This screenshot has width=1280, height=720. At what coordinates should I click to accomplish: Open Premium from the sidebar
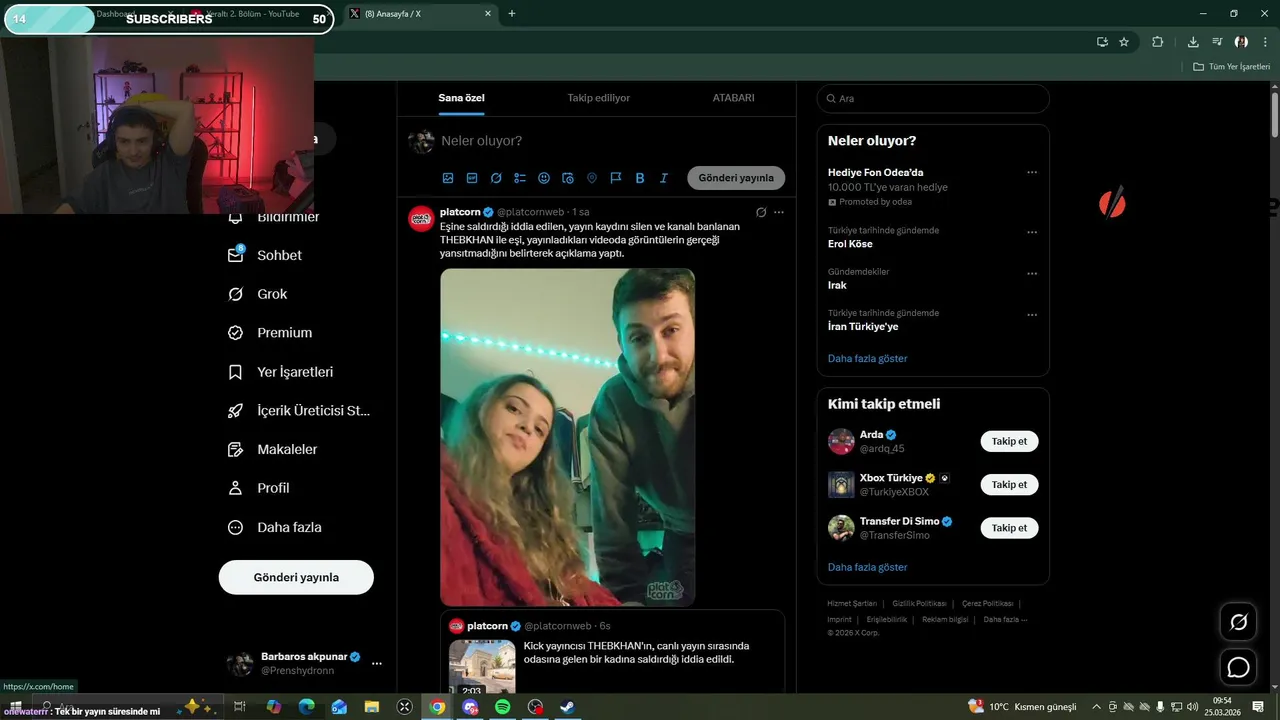(x=271, y=333)
